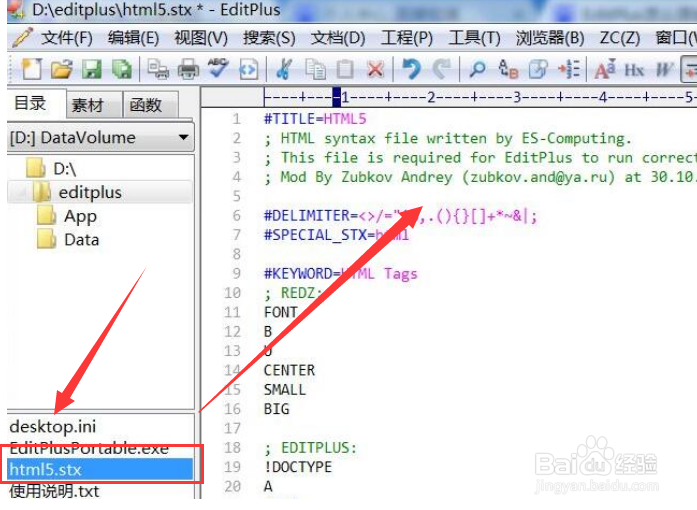Click the word SMALL on line 15
The height and width of the screenshot is (510, 697).
pos(284,390)
